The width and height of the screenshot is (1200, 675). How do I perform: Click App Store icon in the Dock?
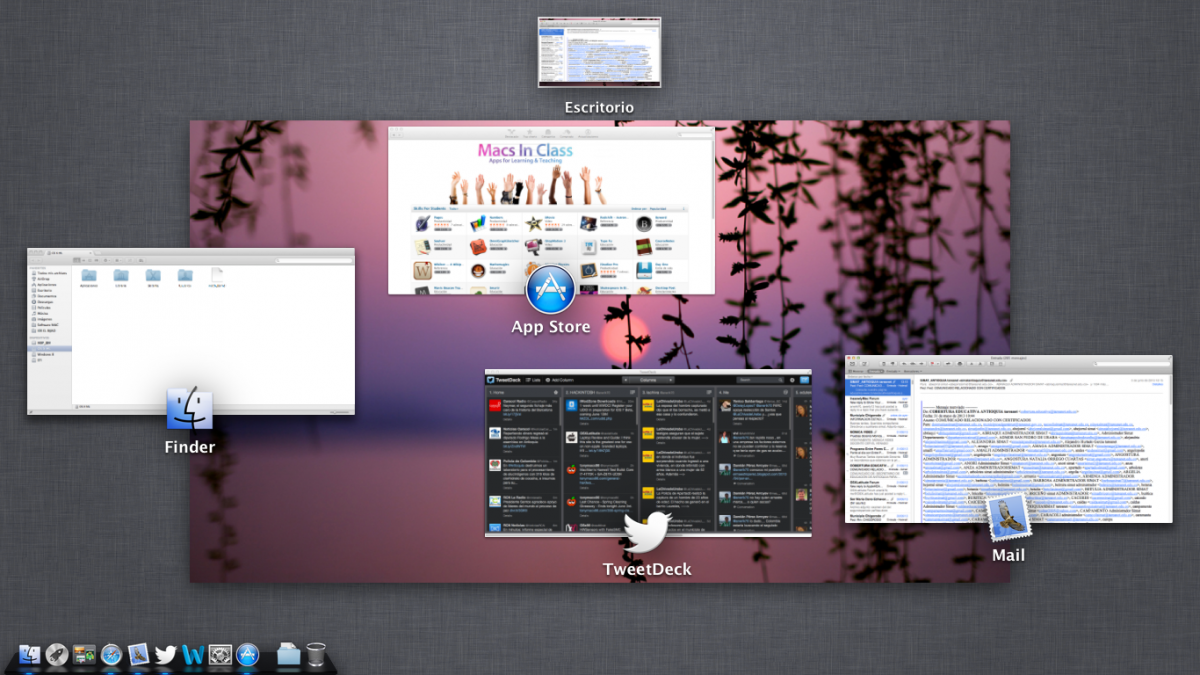click(248, 655)
